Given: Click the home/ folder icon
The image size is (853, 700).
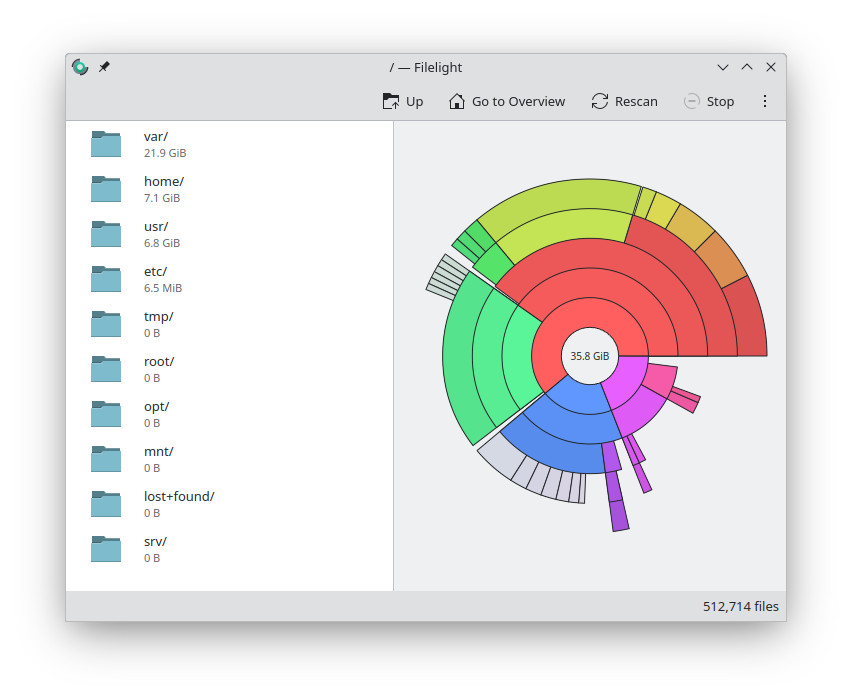Looking at the screenshot, I should click(x=106, y=189).
